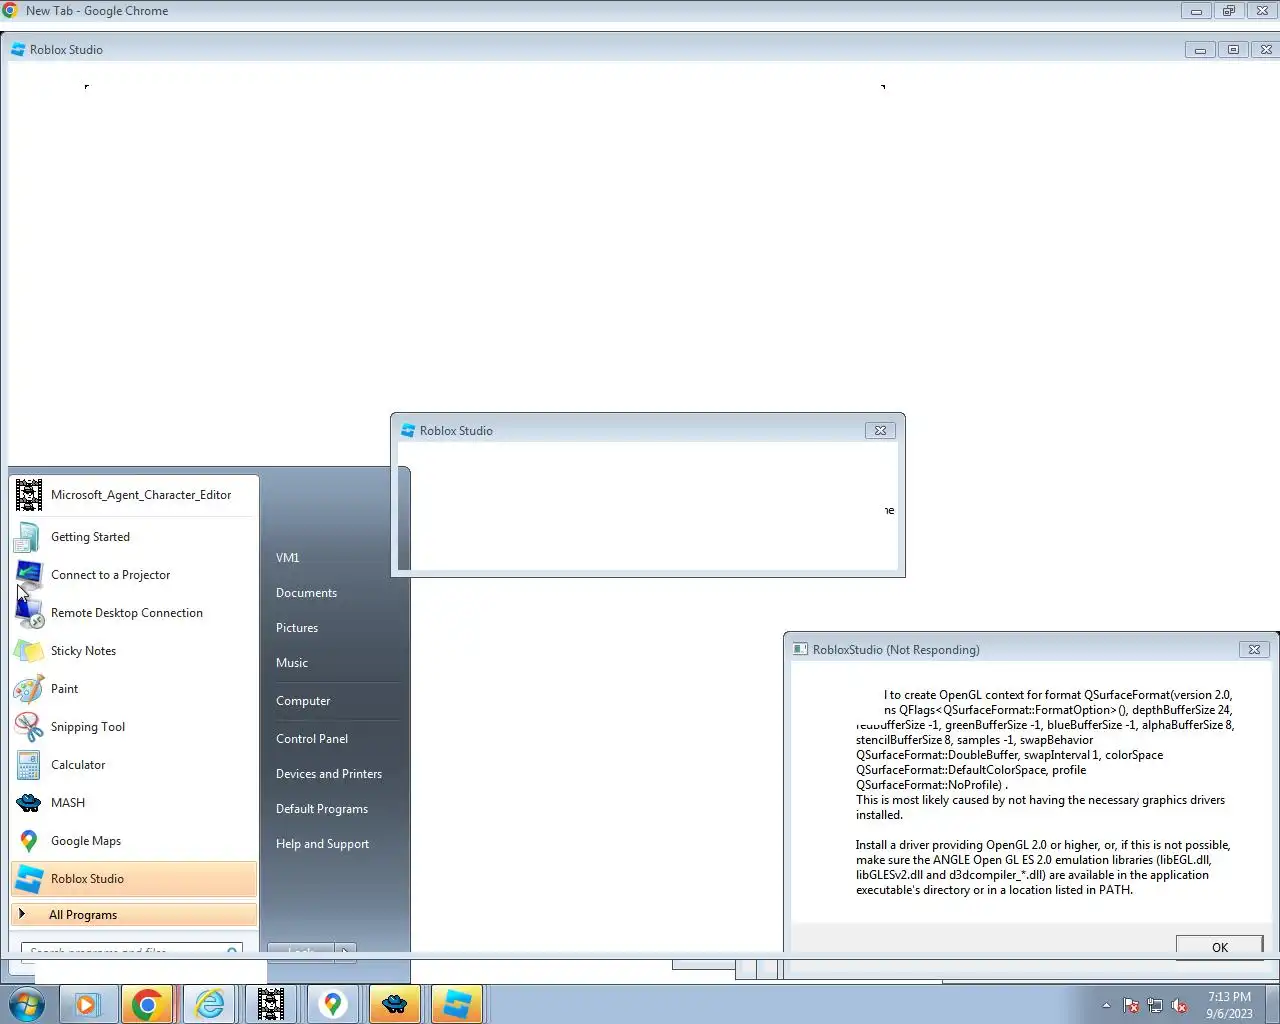
Task: Open Getting Started from Start menu
Action: click(x=134, y=537)
